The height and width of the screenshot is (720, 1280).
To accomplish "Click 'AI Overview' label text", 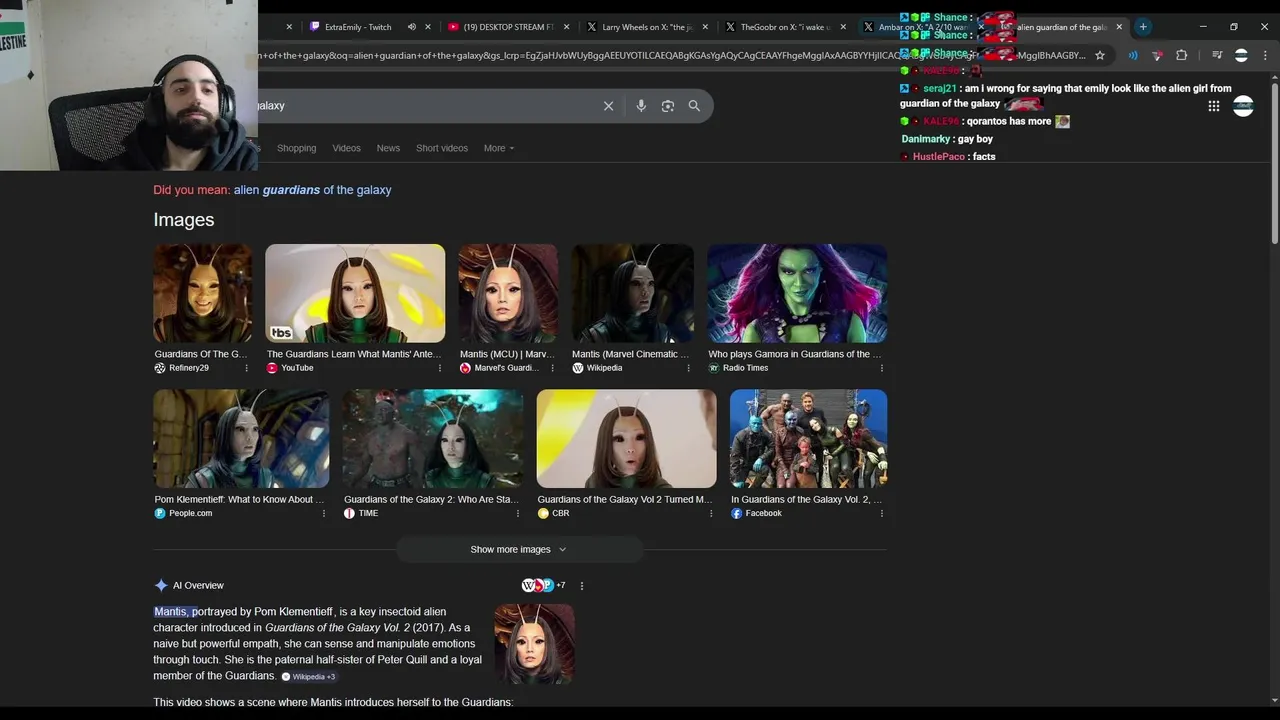I will point(198,586).
